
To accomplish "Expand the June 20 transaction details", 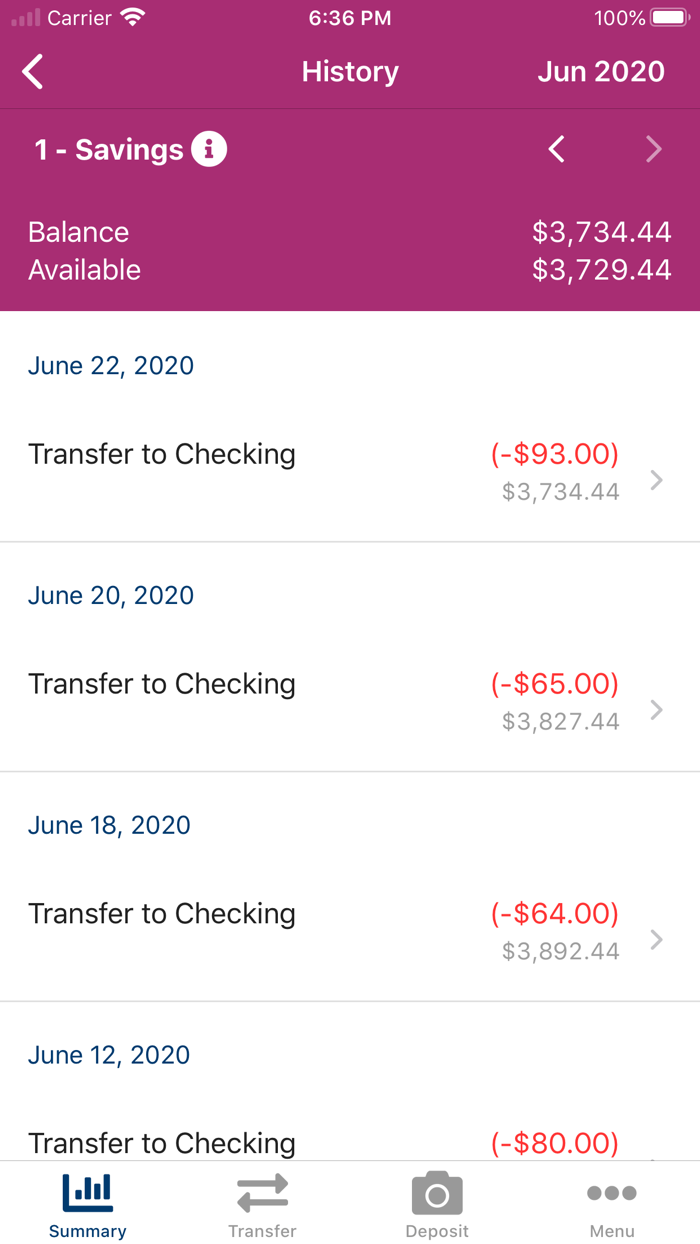I will 656,710.
